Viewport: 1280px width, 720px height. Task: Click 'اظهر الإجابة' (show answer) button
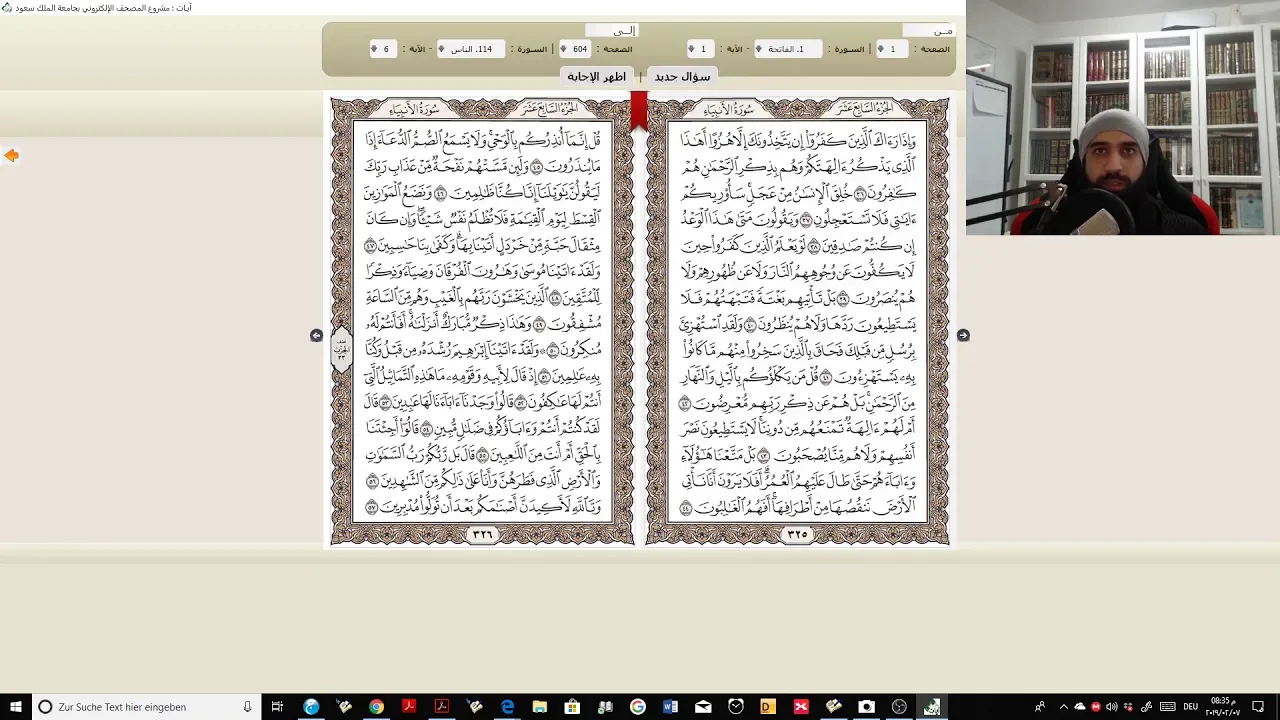pyautogui.click(x=597, y=76)
